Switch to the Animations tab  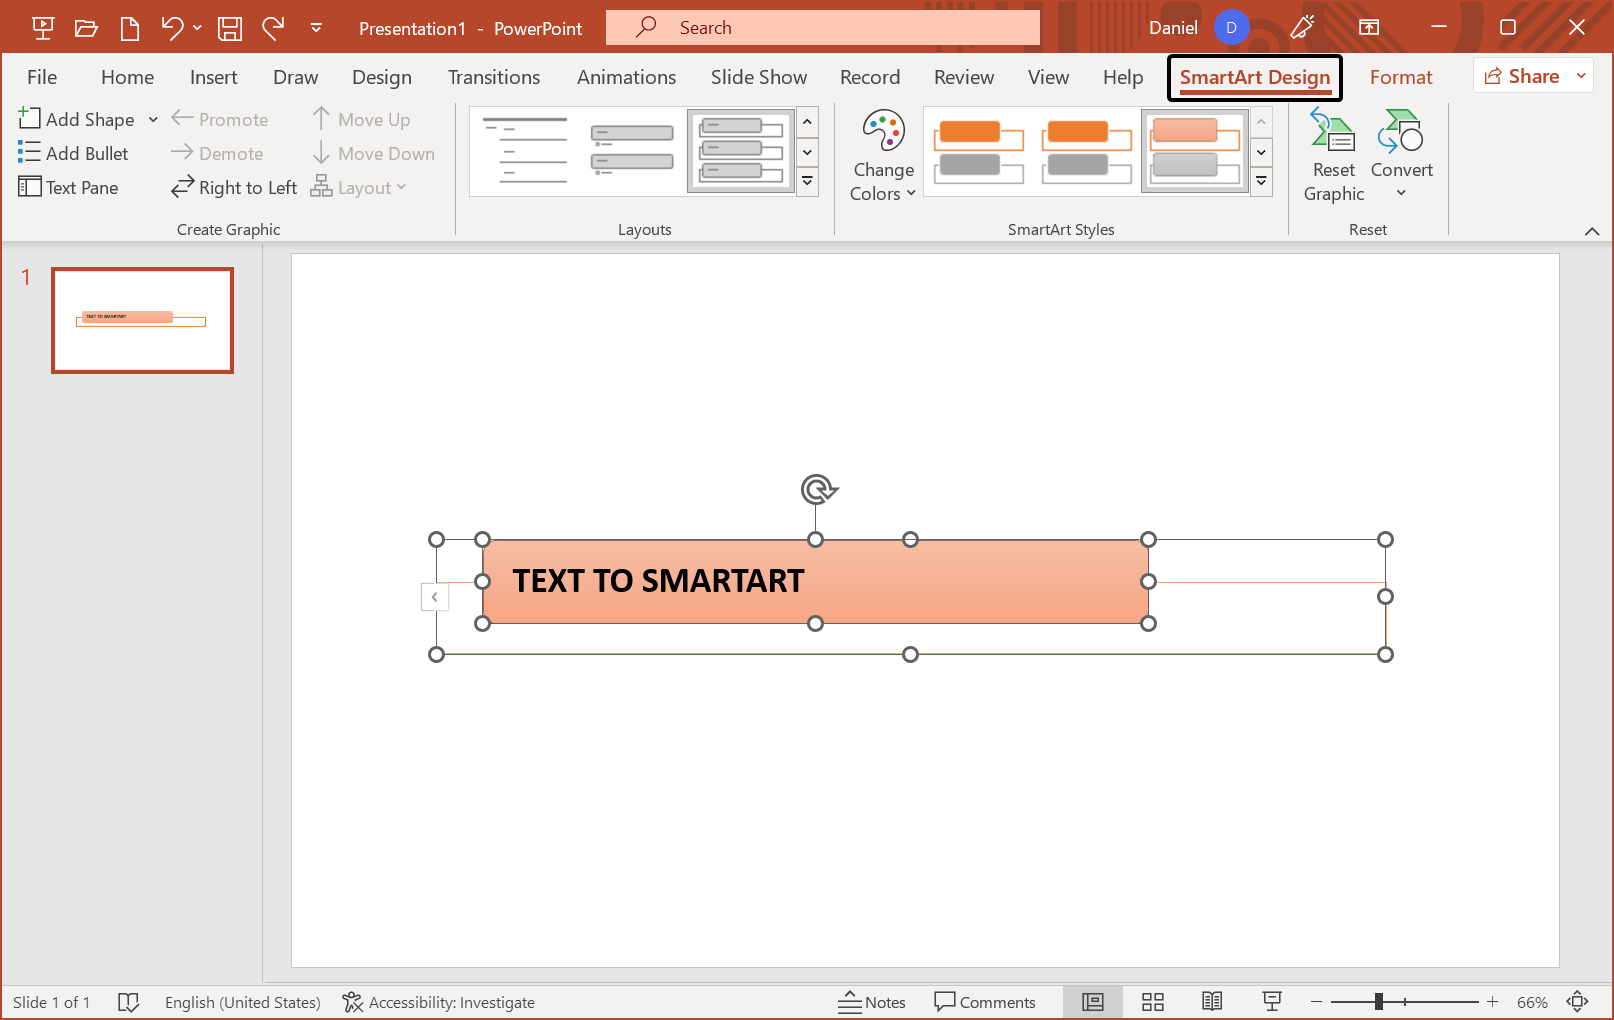pos(626,77)
